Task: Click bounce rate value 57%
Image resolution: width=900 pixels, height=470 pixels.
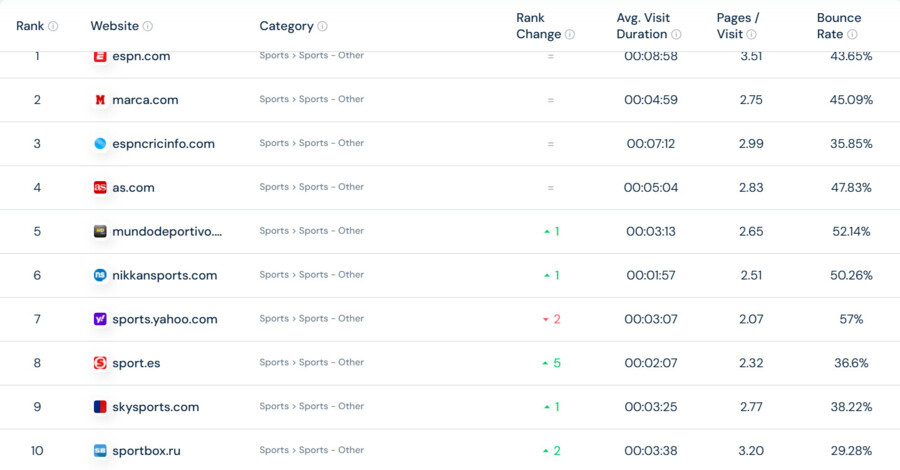Action: (851, 319)
